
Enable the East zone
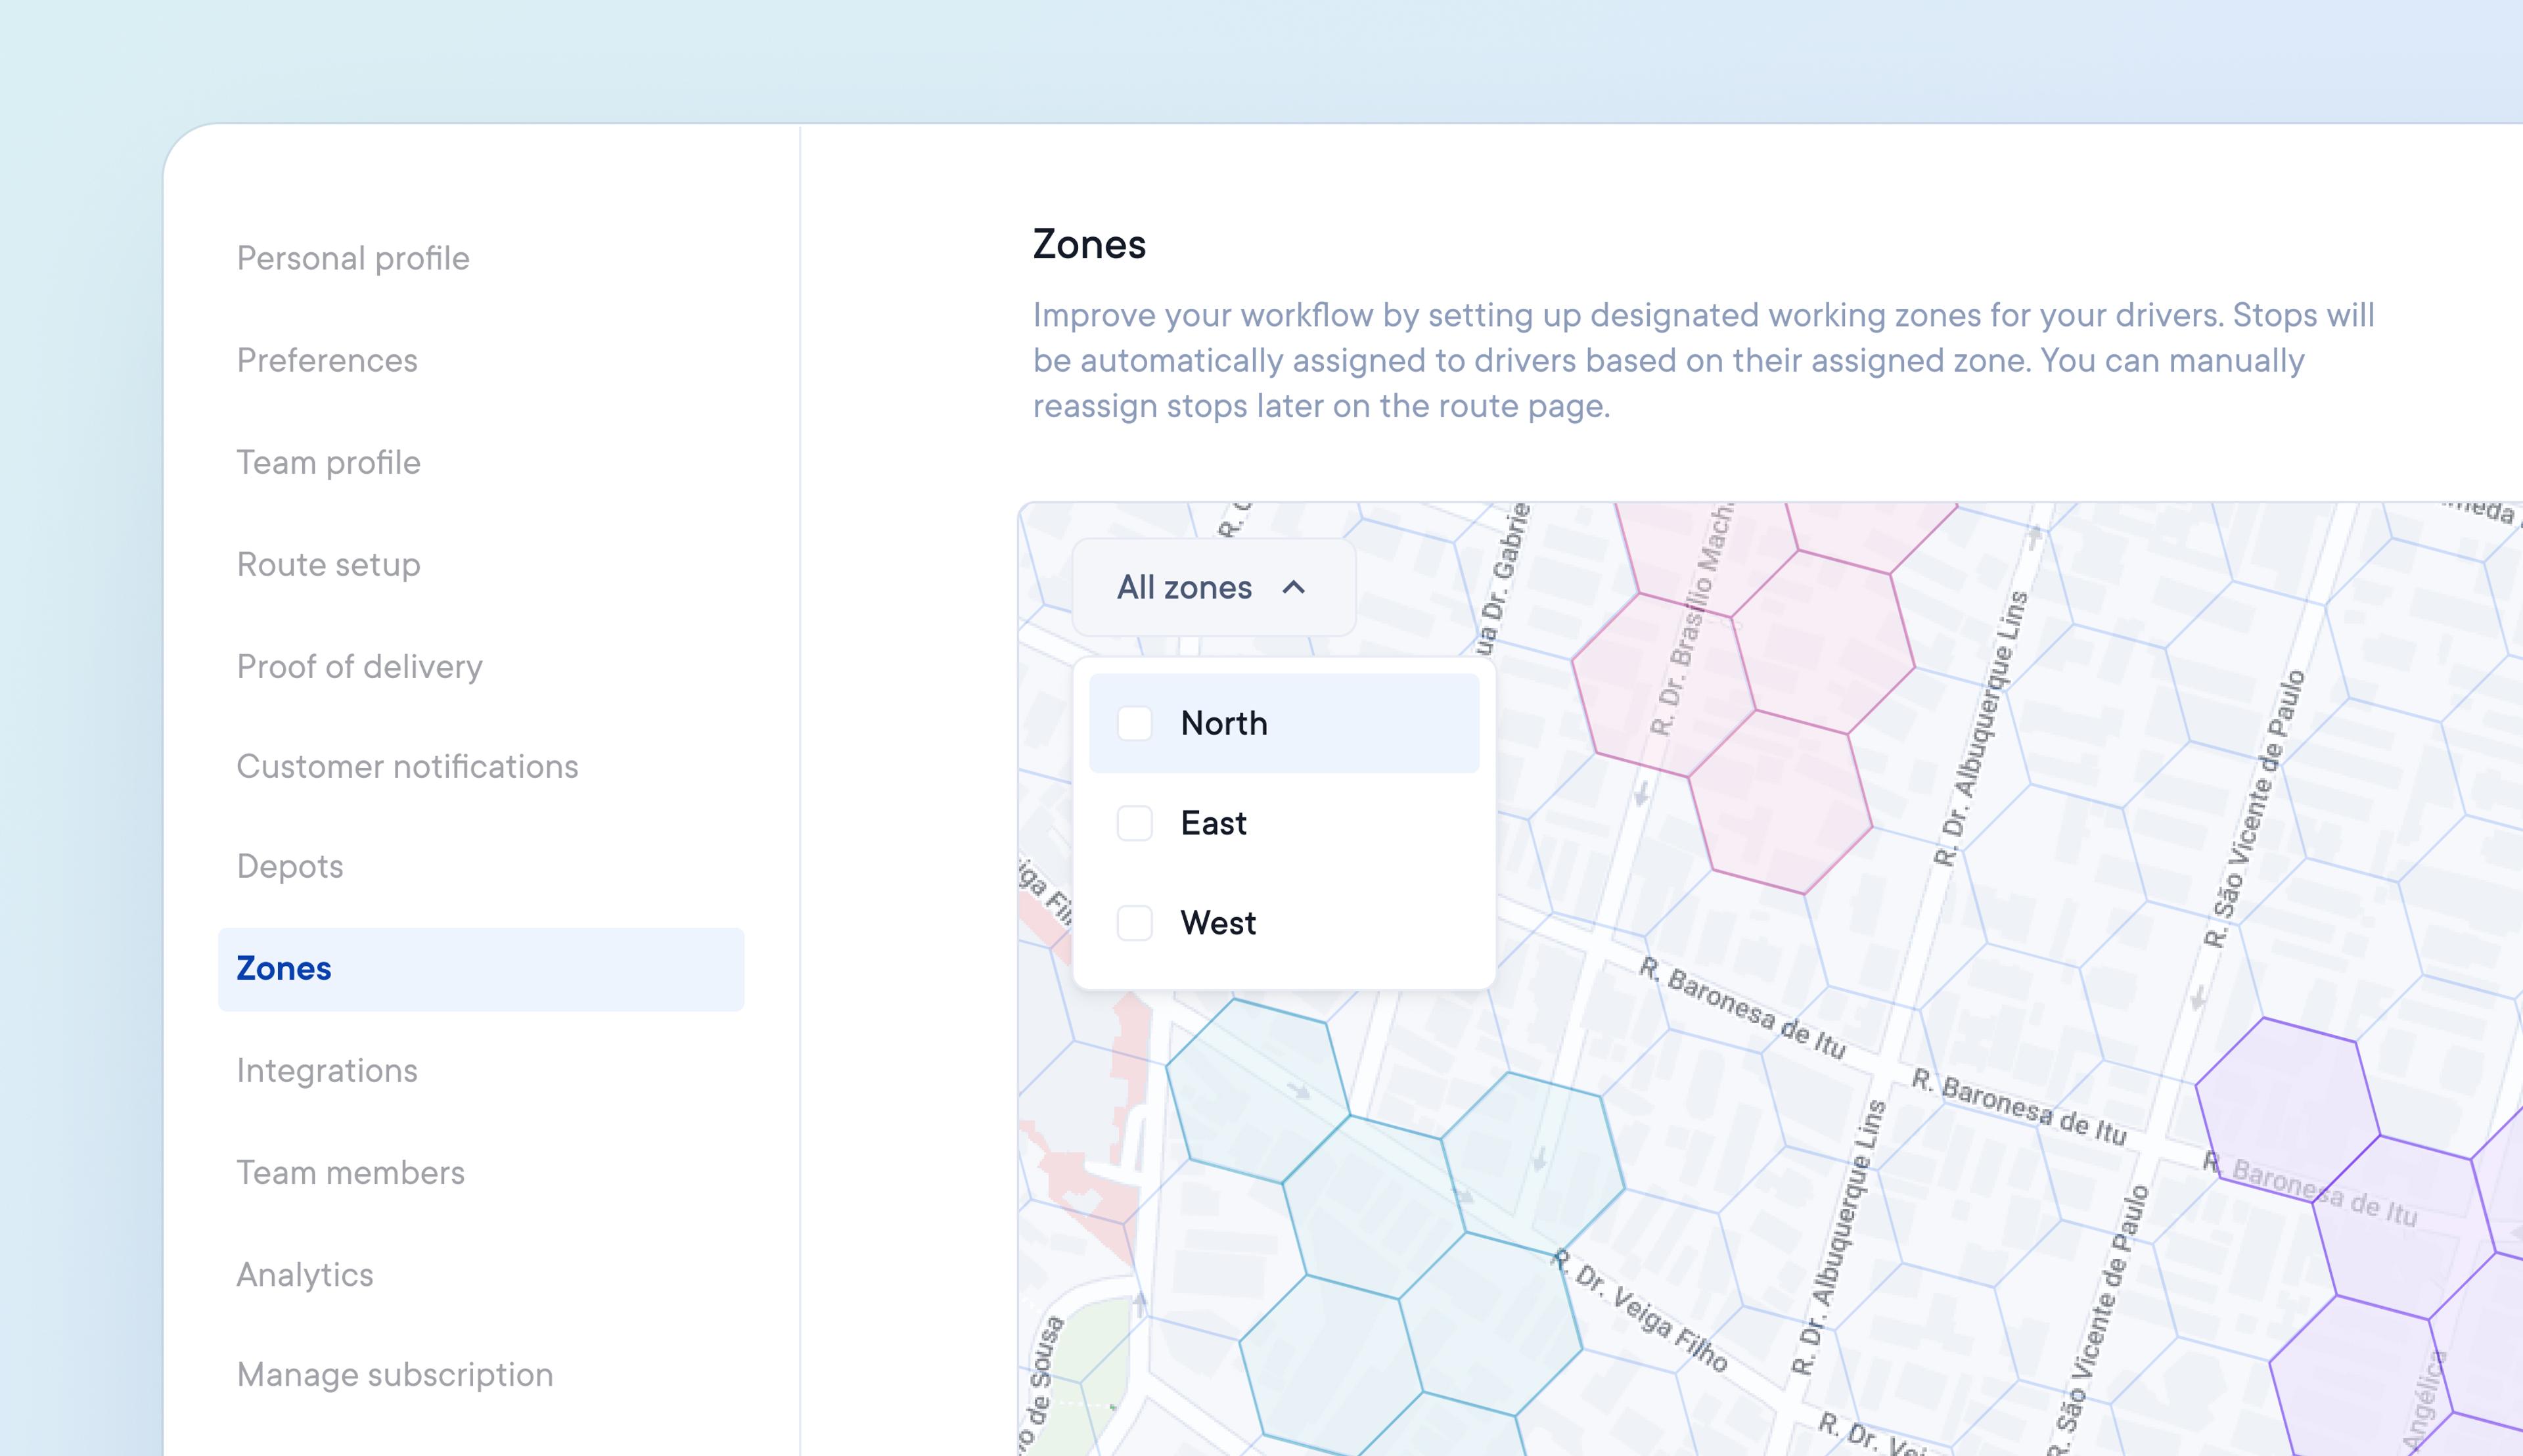click(1135, 823)
